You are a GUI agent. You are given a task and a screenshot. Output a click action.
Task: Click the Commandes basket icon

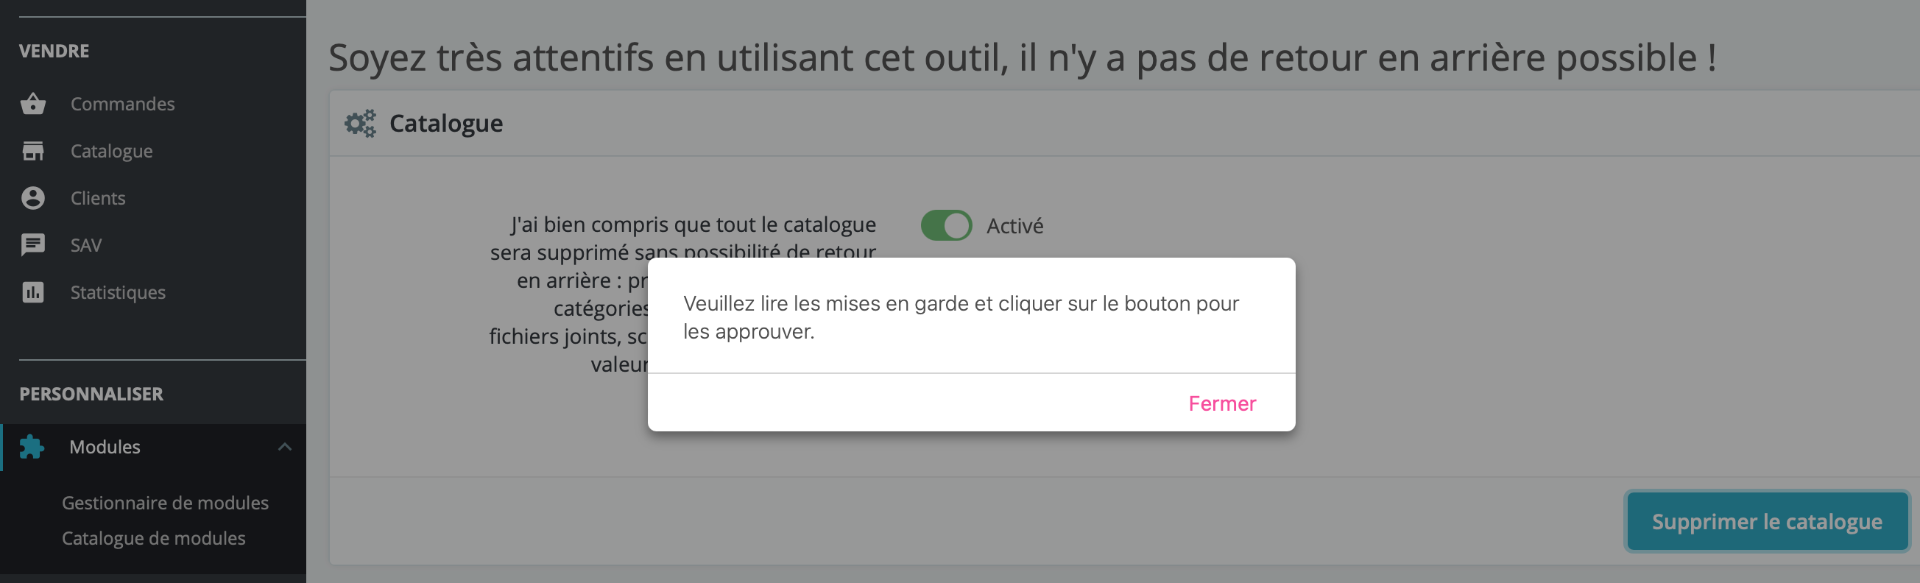[33, 104]
